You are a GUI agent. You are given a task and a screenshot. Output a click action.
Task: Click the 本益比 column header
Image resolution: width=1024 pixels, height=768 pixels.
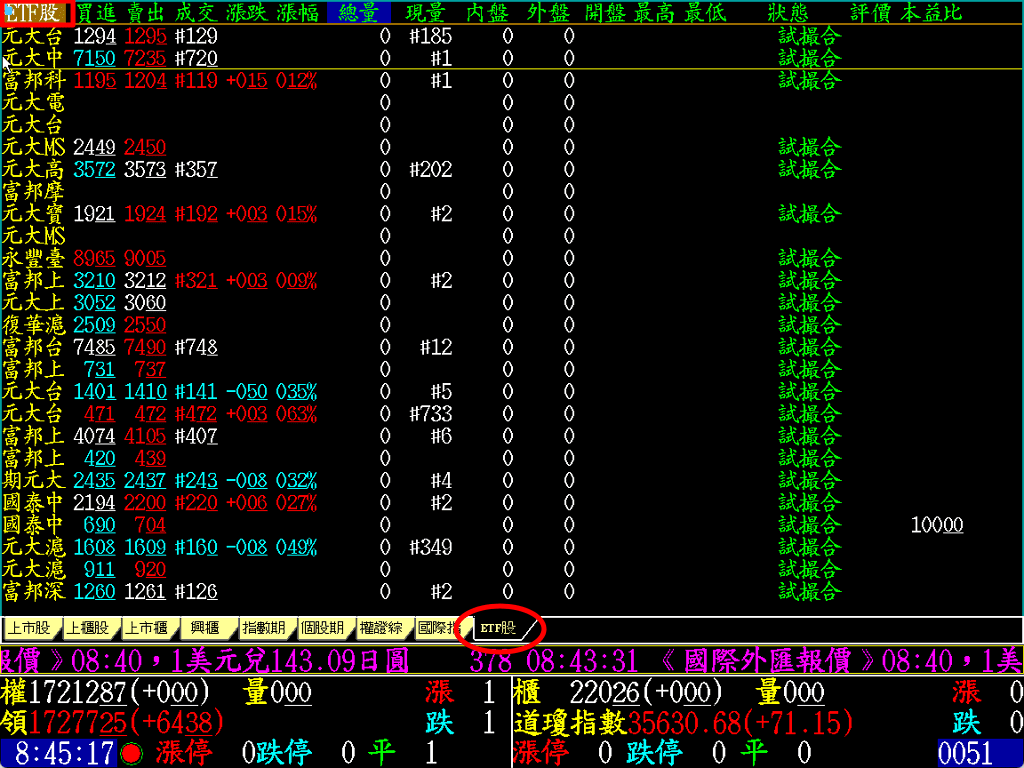pos(931,13)
